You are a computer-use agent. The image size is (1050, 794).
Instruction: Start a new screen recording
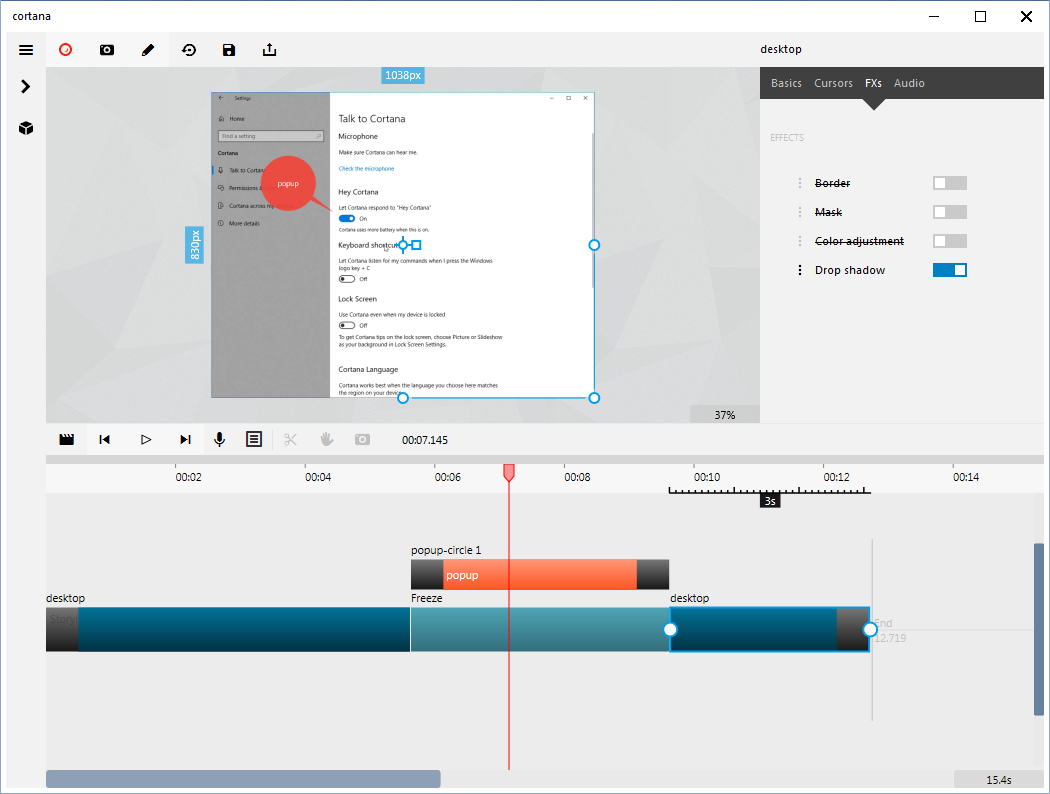tap(66, 50)
